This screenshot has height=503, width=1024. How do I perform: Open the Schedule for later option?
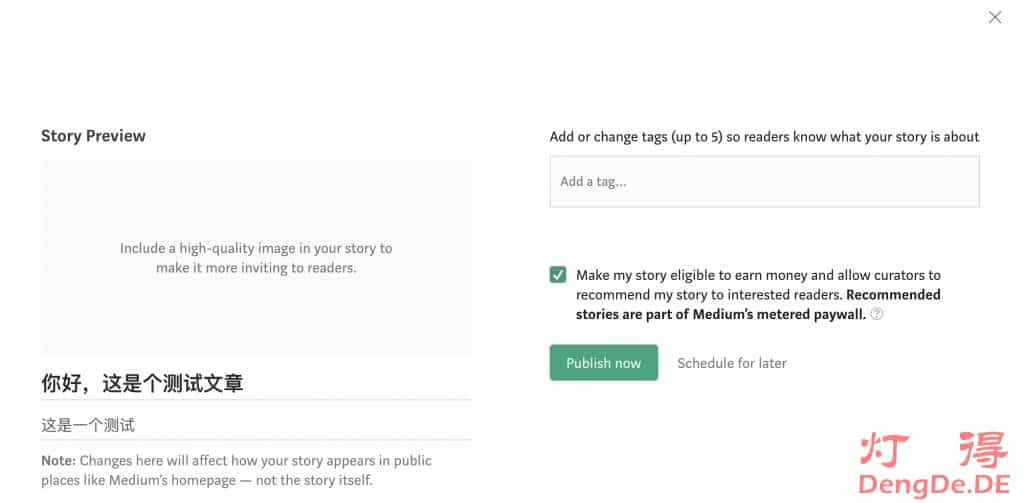[x=731, y=363]
